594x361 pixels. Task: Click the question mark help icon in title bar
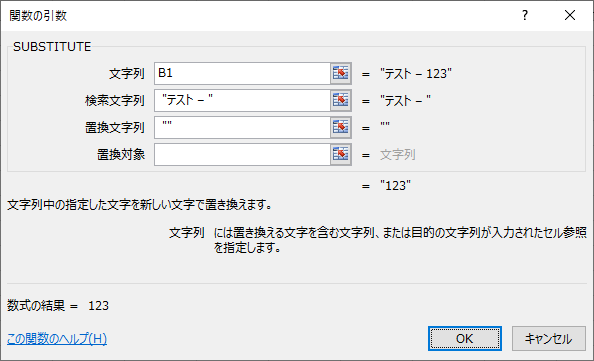pos(525,16)
